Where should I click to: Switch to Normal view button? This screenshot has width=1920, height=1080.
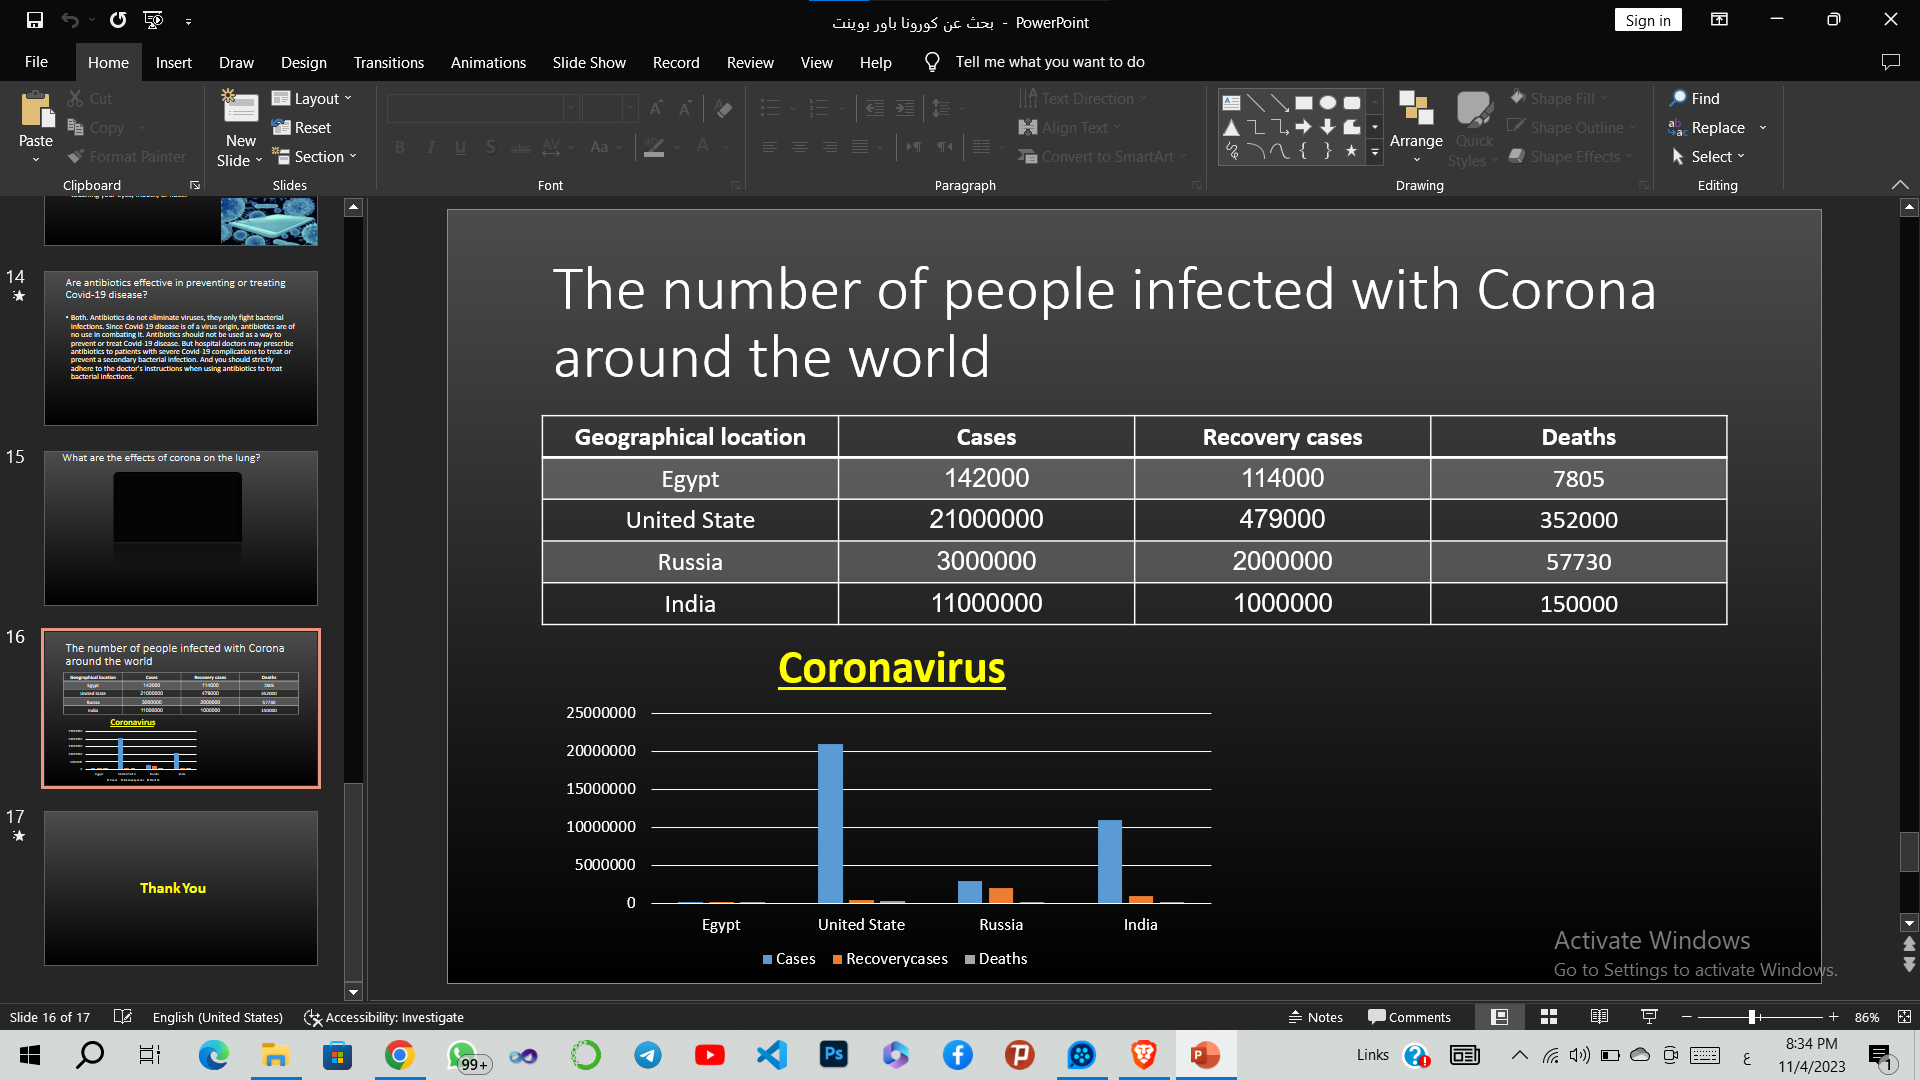click(1499, 1017)
